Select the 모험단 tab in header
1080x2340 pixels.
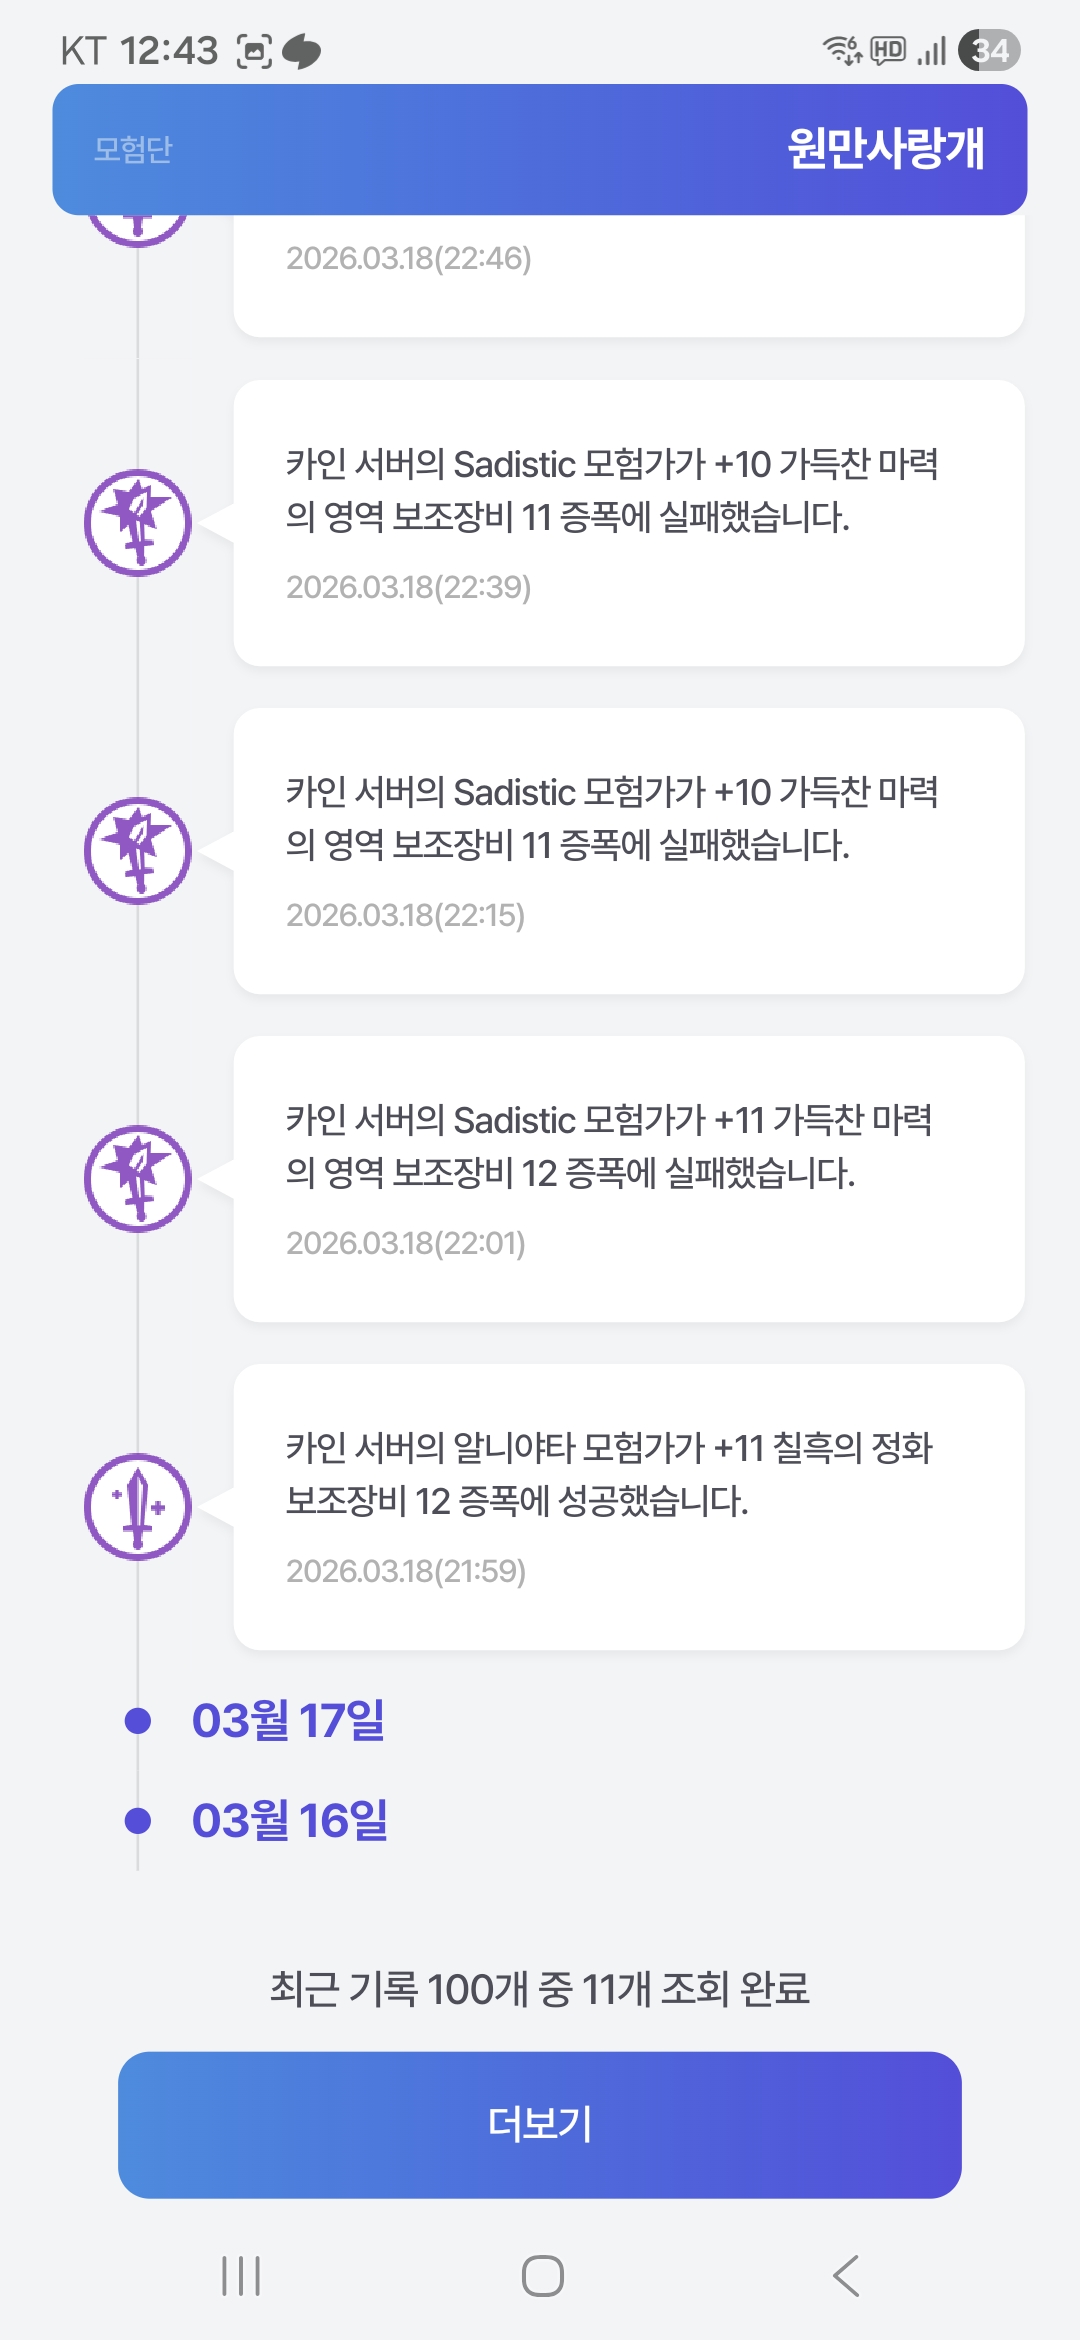pyautogui.click(x=133, y=149)
